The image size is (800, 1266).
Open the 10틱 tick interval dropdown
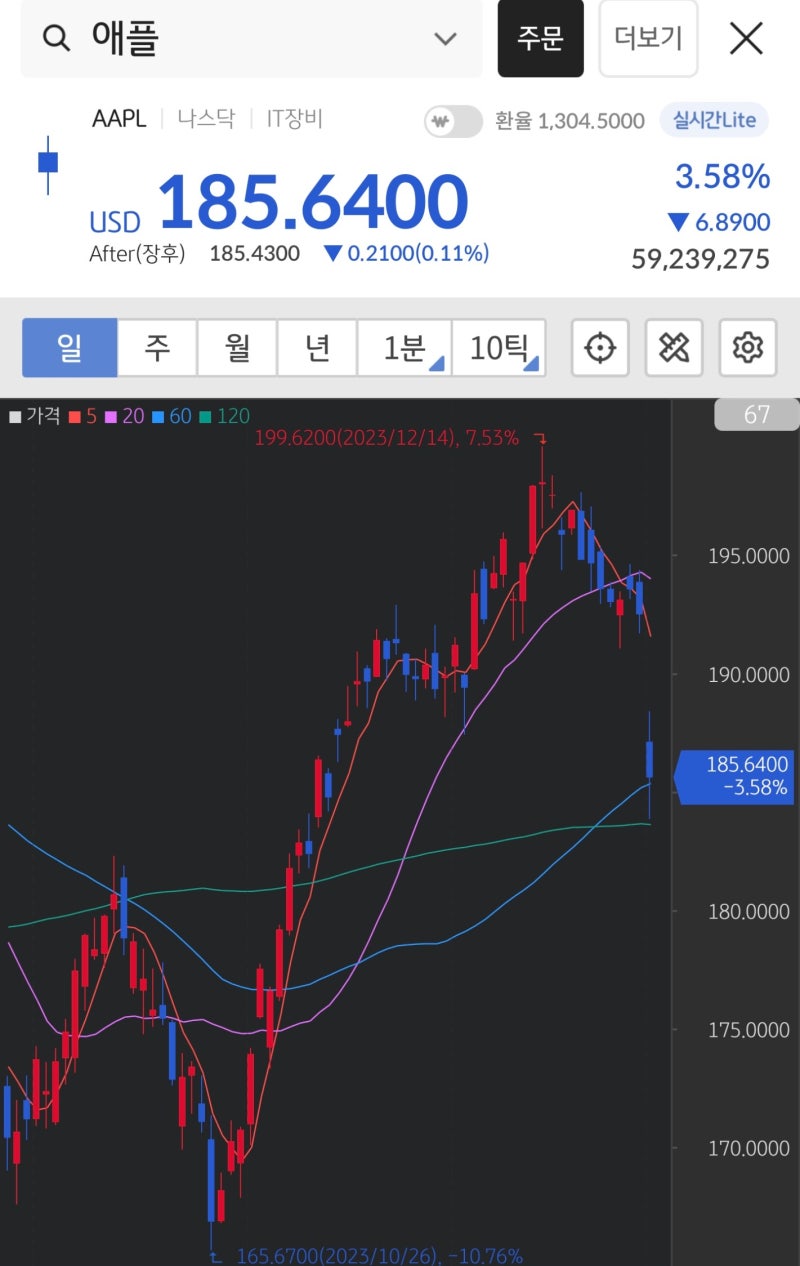[499, 348]
